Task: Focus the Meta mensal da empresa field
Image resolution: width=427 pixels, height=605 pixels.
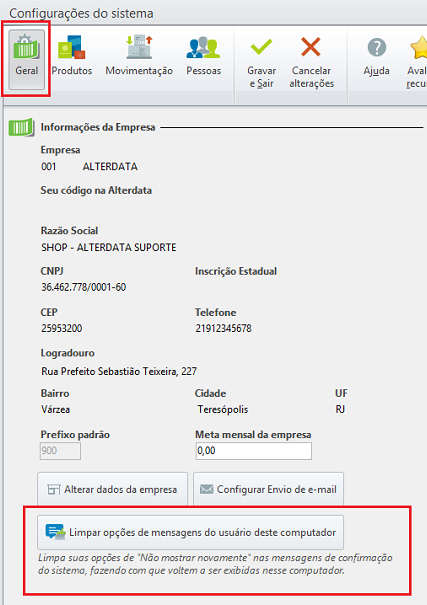Action: (x=253, y=451)
